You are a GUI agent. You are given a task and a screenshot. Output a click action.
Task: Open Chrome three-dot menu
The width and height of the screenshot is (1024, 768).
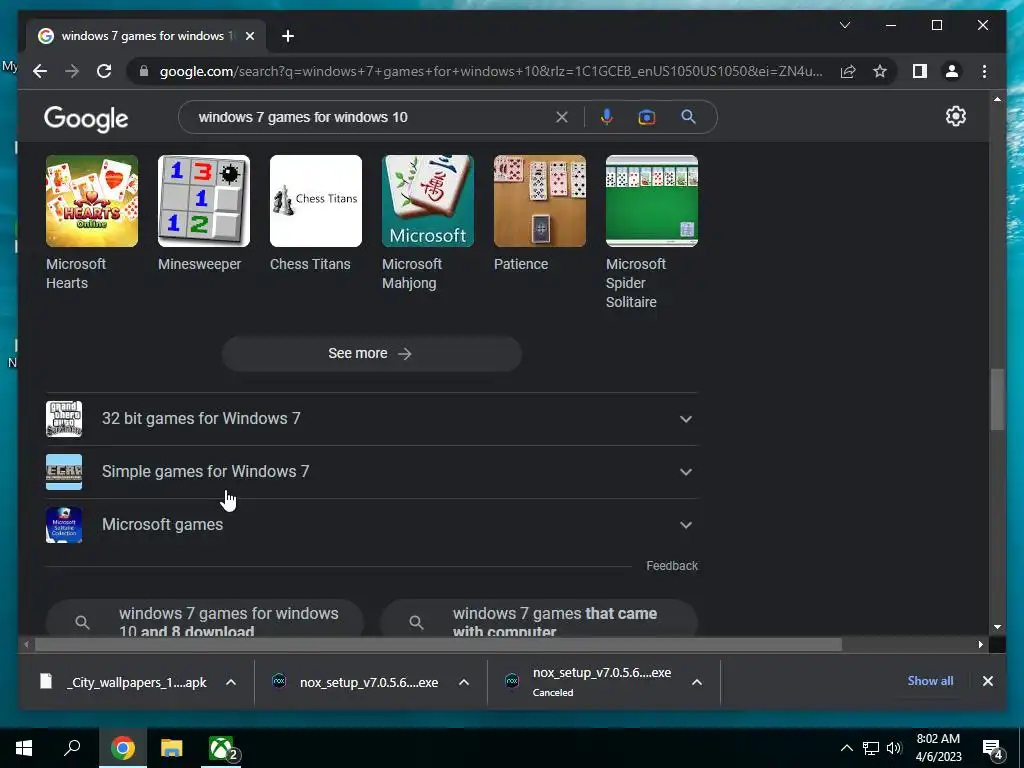984,71
